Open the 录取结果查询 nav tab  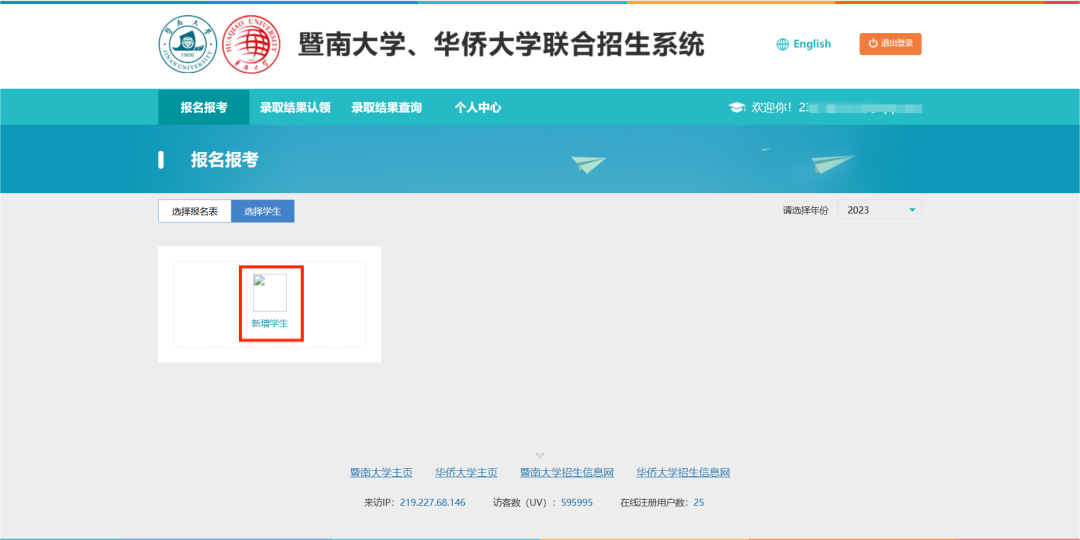tap(386, 107)
